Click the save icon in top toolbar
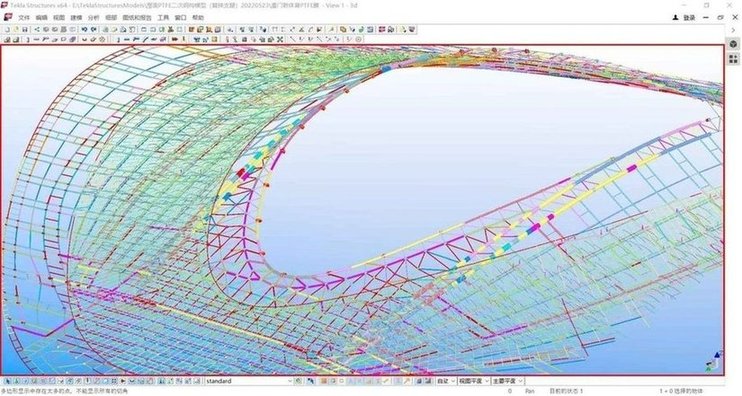Screen dimensions: 742x396 pos(25,29)
